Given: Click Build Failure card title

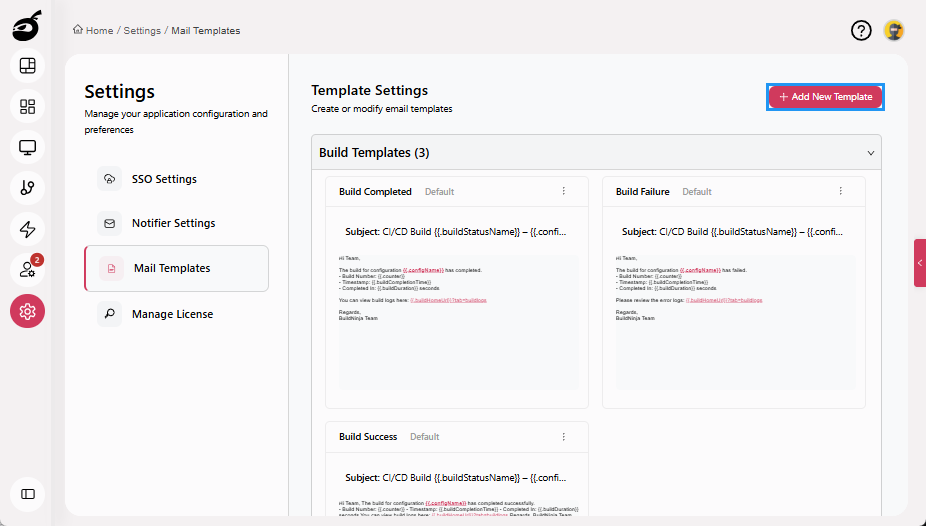Looking at the screenshot, I should pos(643,192).
